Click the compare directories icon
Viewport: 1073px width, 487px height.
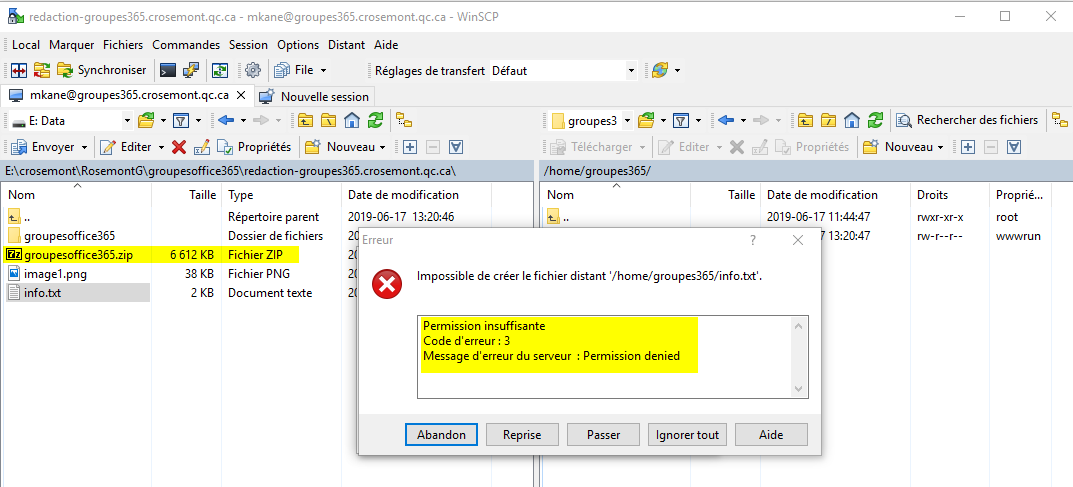pos(18,70)
